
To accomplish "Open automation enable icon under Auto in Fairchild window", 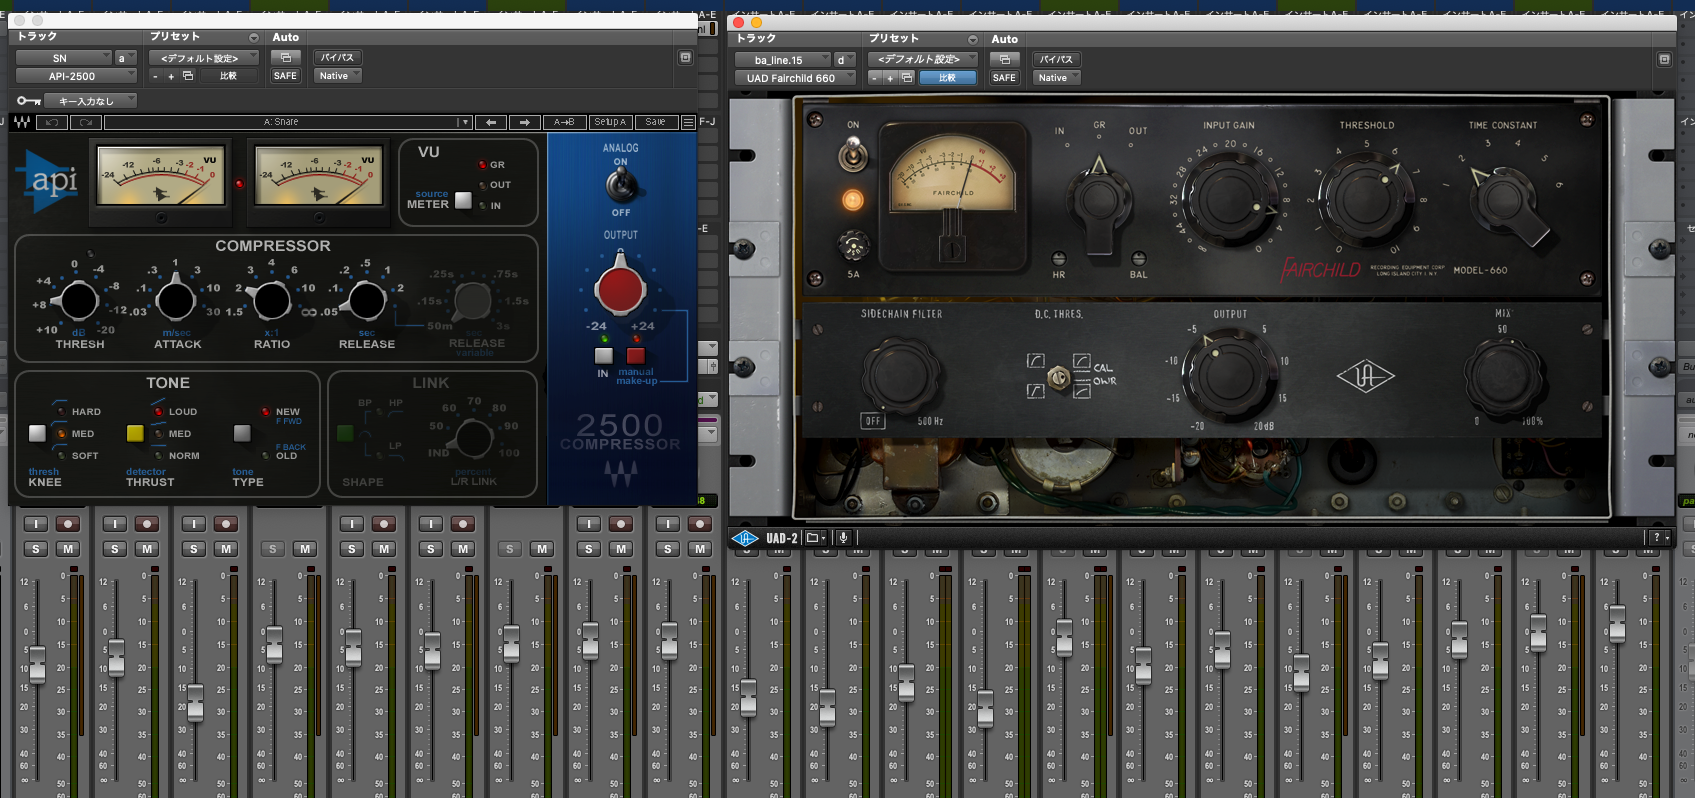I will tap(1005, 59).
